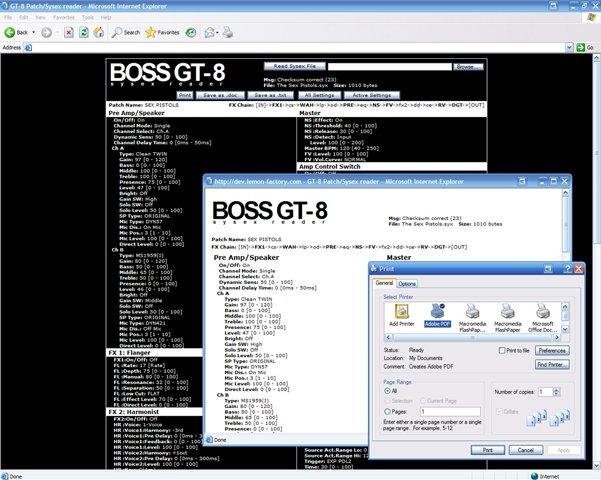Click the Find Printer button

552,365
